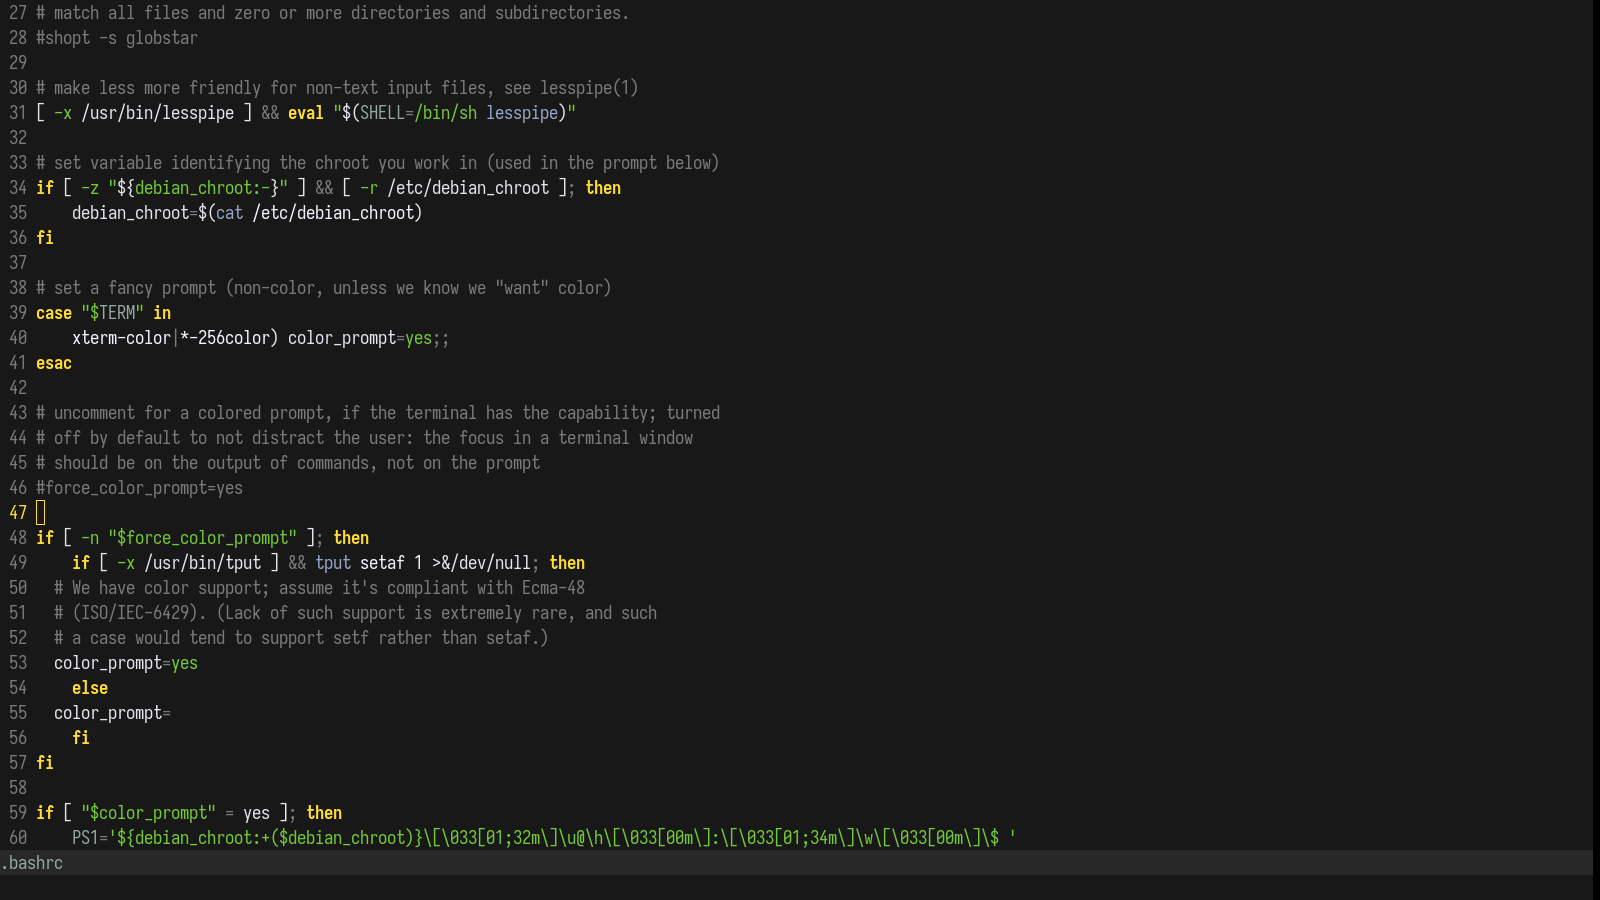Click comment 'set a fancy prompt' line 38
Viewport: 1600px width, 900px height.
(x=324, y=288)
